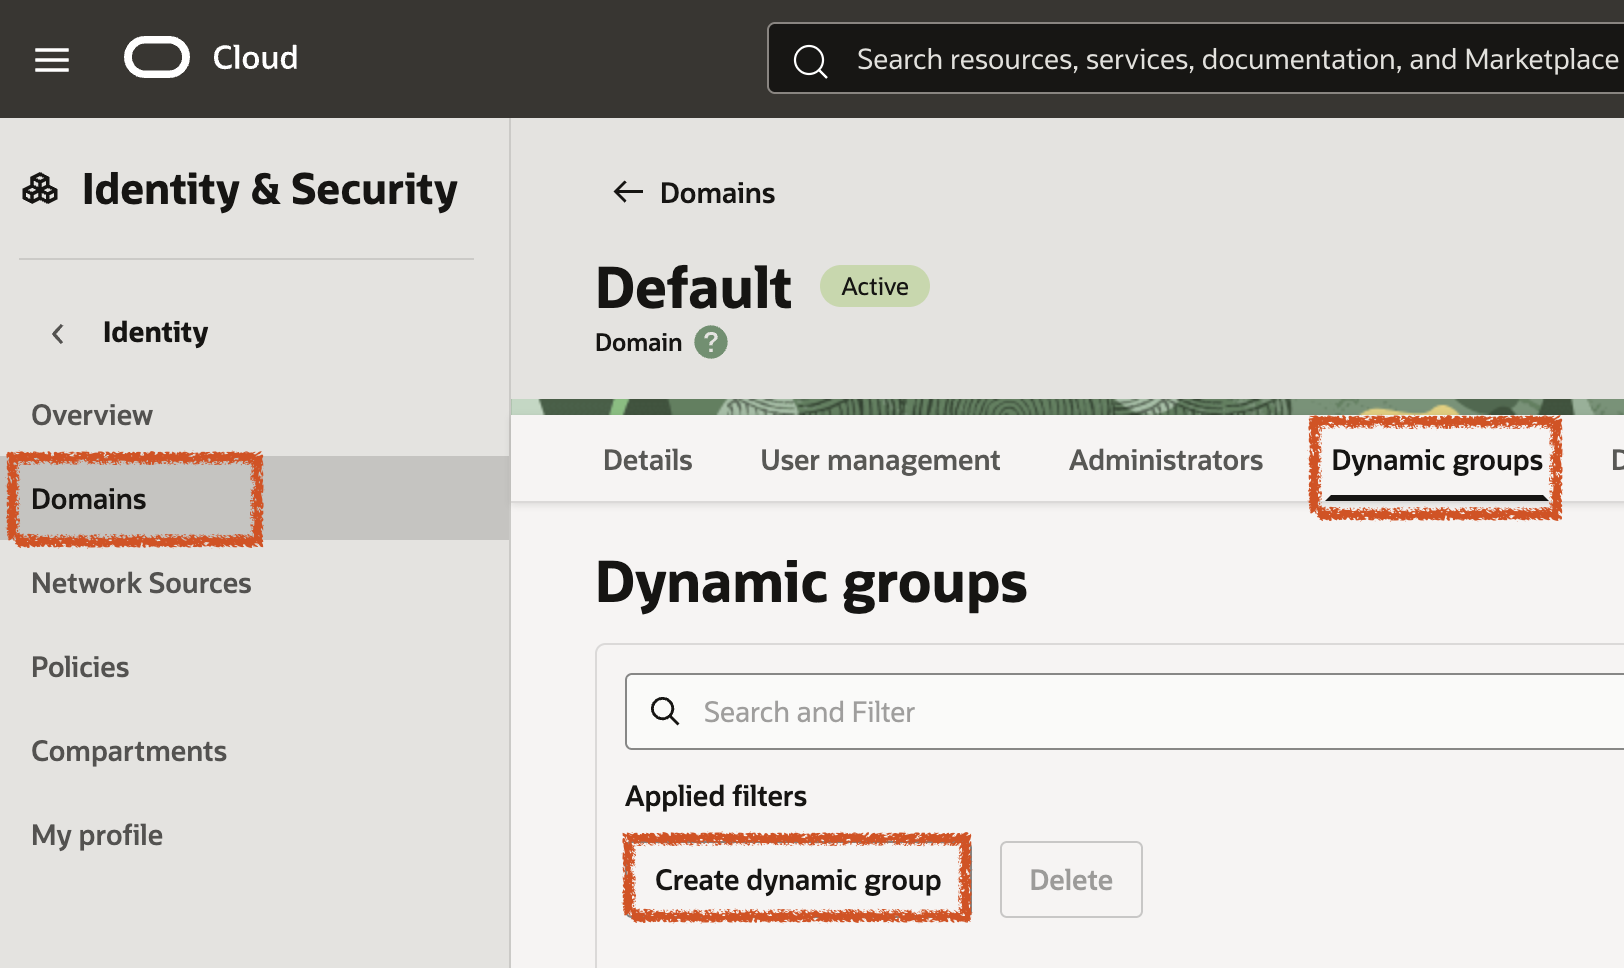
Task: Collapse the Identity section with the left chevron
Action: (x=58, y=333)
